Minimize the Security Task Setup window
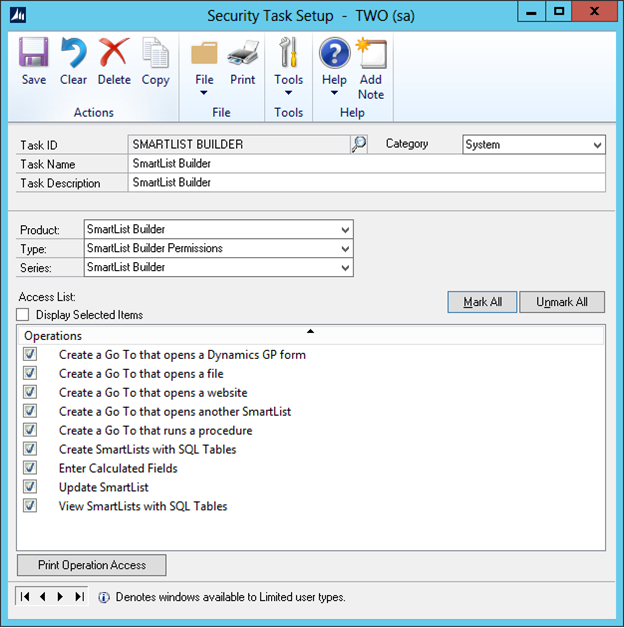The width and height of the screenshot is (624, 628). coord(531,12)
